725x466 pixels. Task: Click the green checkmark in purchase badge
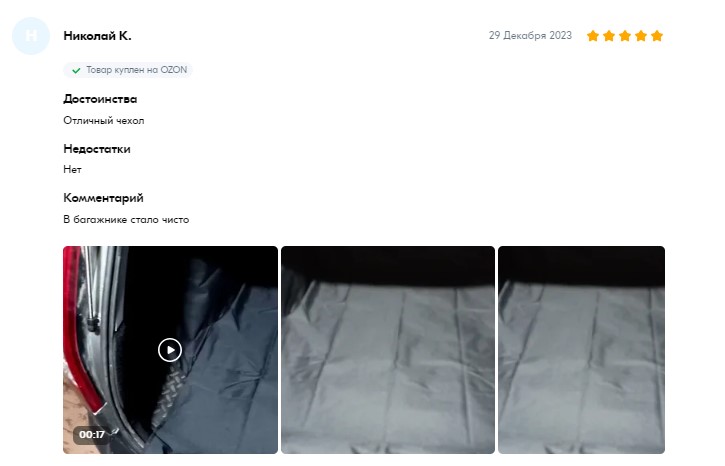[x=76, y=70]
